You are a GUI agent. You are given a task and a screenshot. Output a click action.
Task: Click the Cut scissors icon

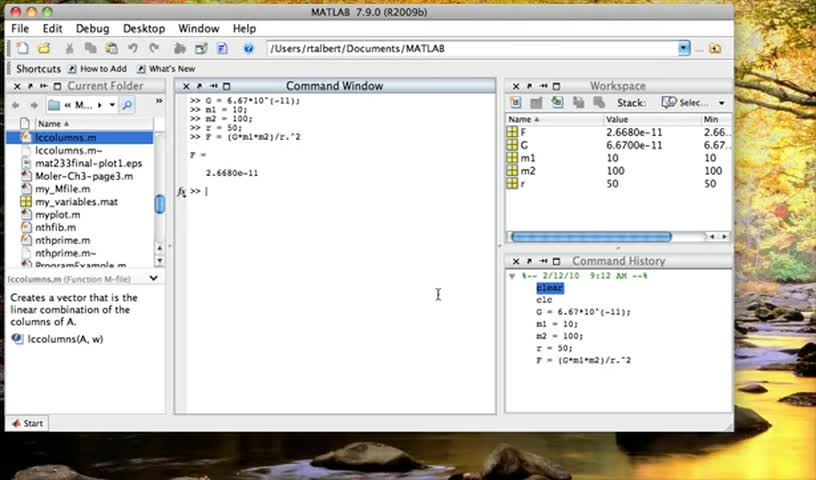pyautogui.click(x=69, y=48)
